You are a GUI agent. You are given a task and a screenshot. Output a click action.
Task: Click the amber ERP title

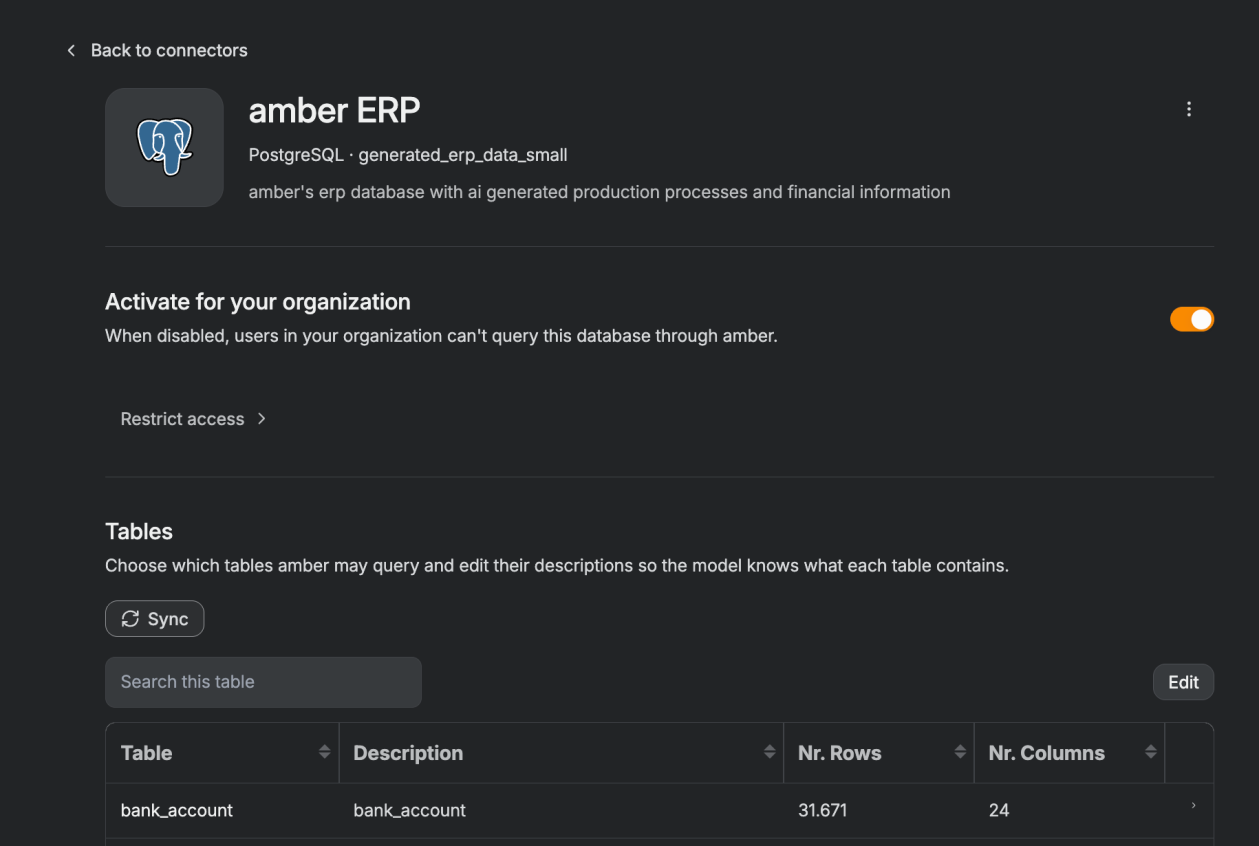click(334, 111)
